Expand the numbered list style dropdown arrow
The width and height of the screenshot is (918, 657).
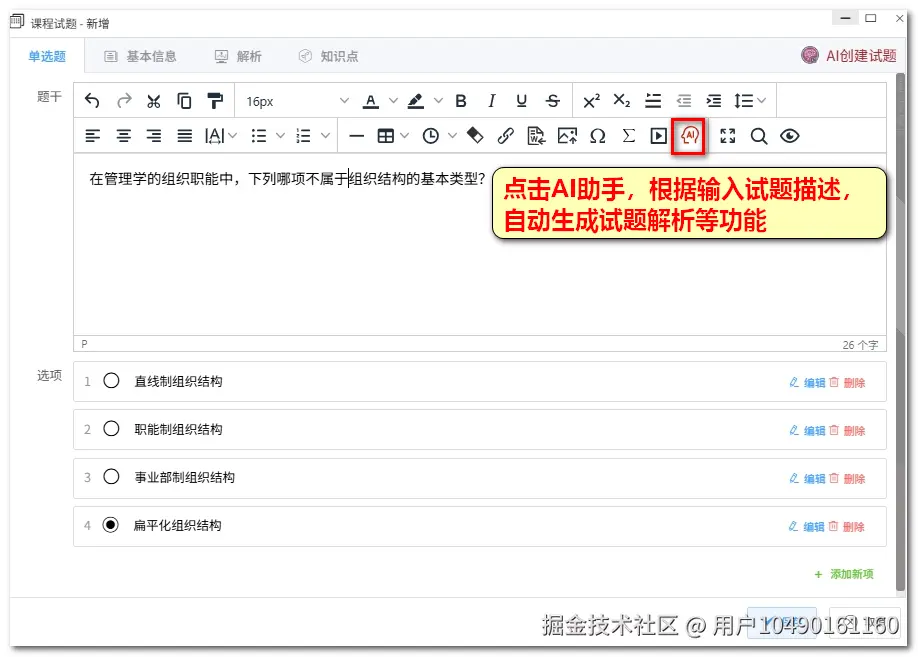[326, 136]
